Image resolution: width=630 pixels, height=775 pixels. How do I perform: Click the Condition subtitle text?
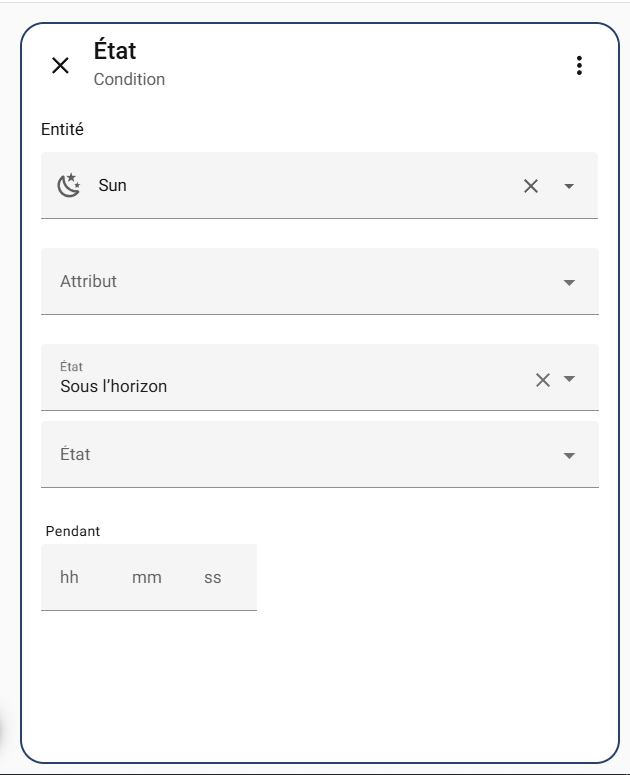point(129,79)
